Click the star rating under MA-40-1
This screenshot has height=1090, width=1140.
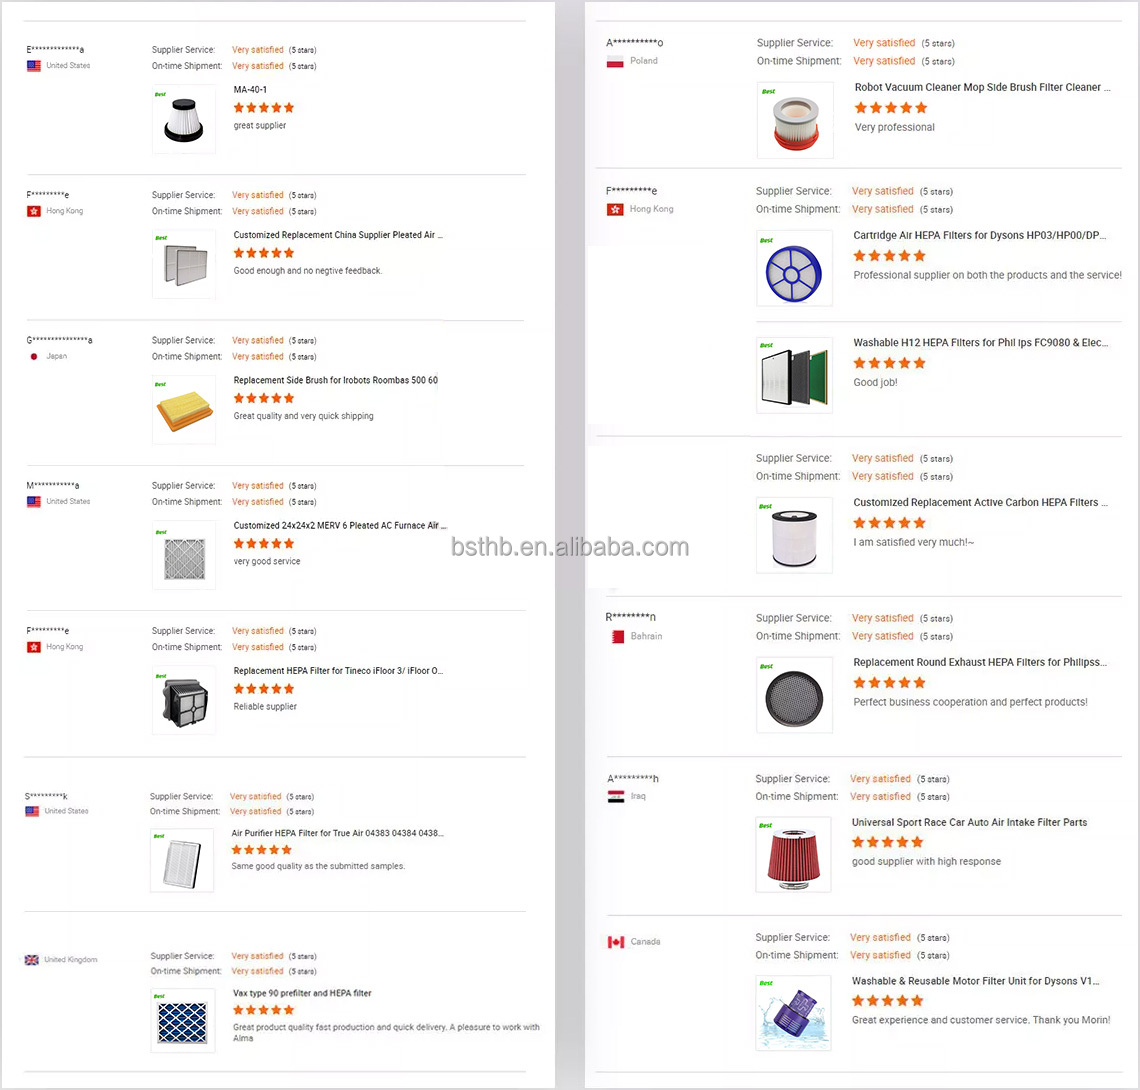tap(264, 107)
